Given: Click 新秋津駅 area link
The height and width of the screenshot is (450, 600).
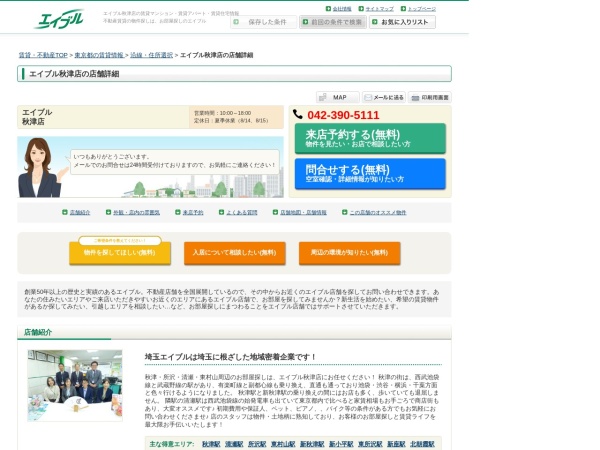Looking at the screenshot, I should (x=312, y=444).
